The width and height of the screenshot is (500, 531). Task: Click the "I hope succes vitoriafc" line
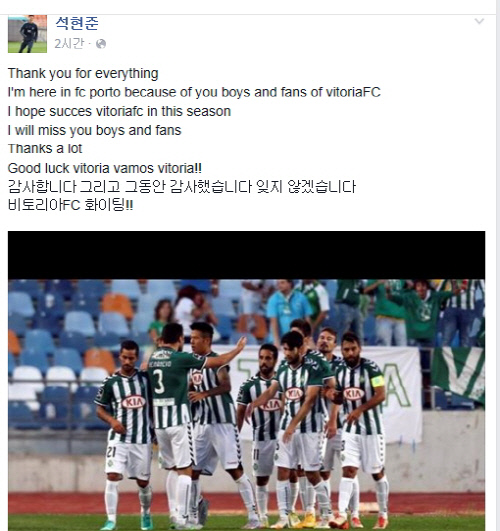tap(119, 111)
